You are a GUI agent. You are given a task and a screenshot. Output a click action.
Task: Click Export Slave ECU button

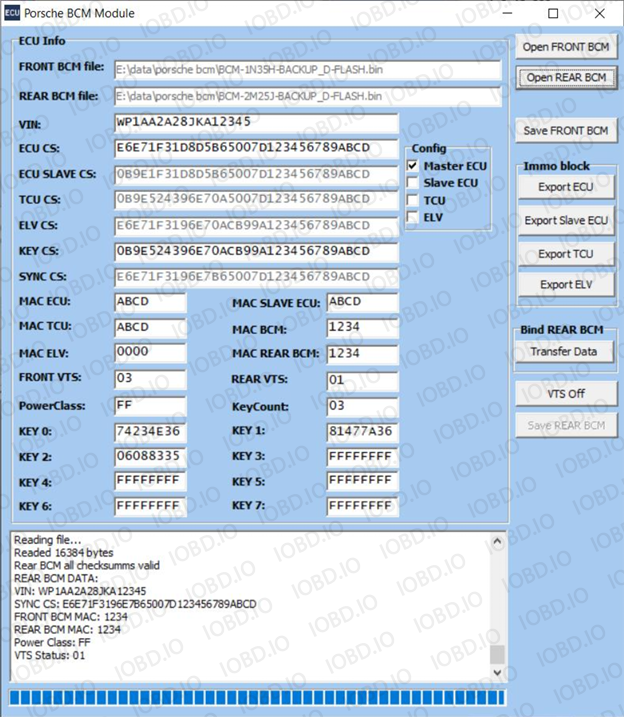(566, 220)
